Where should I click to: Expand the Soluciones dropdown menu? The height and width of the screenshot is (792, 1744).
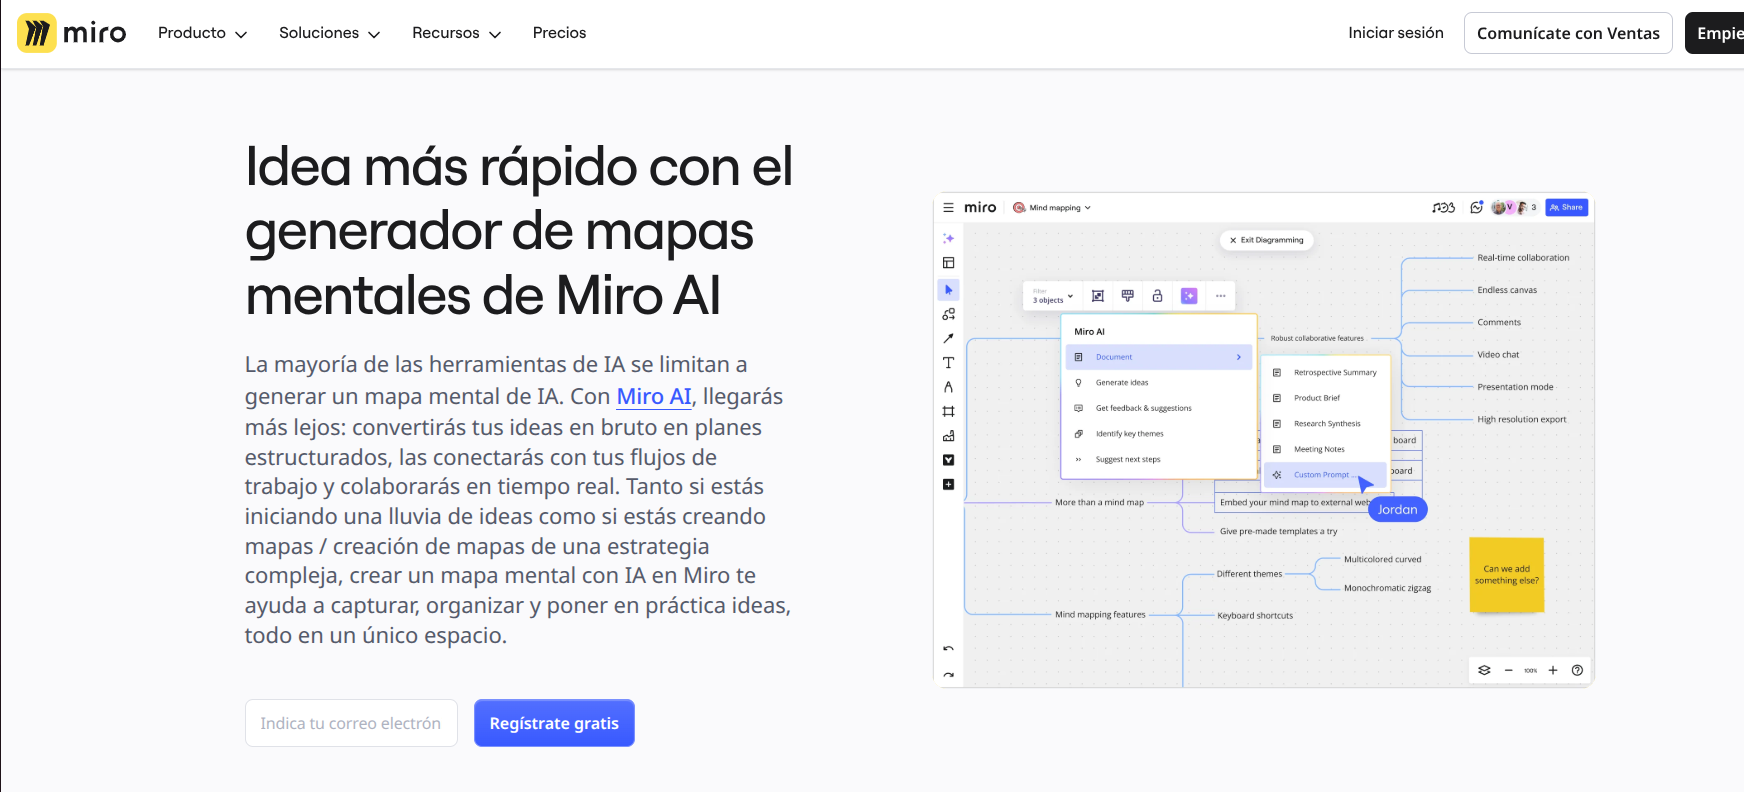[x=329, y=33]
